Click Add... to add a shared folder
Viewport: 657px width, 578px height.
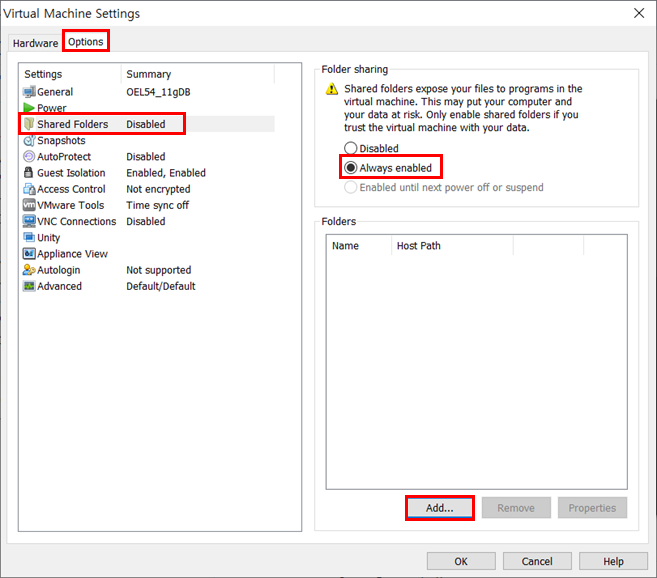(x=440, y=508)
